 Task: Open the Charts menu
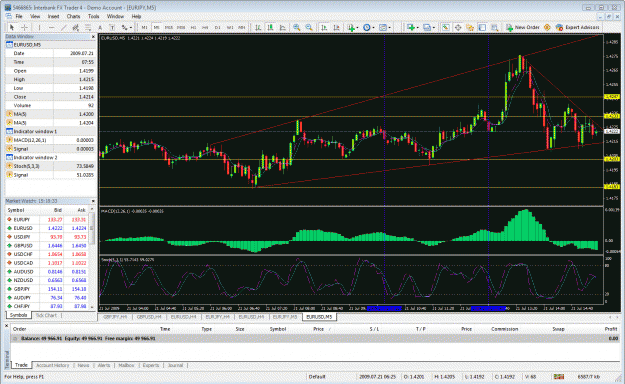(73, 16)
